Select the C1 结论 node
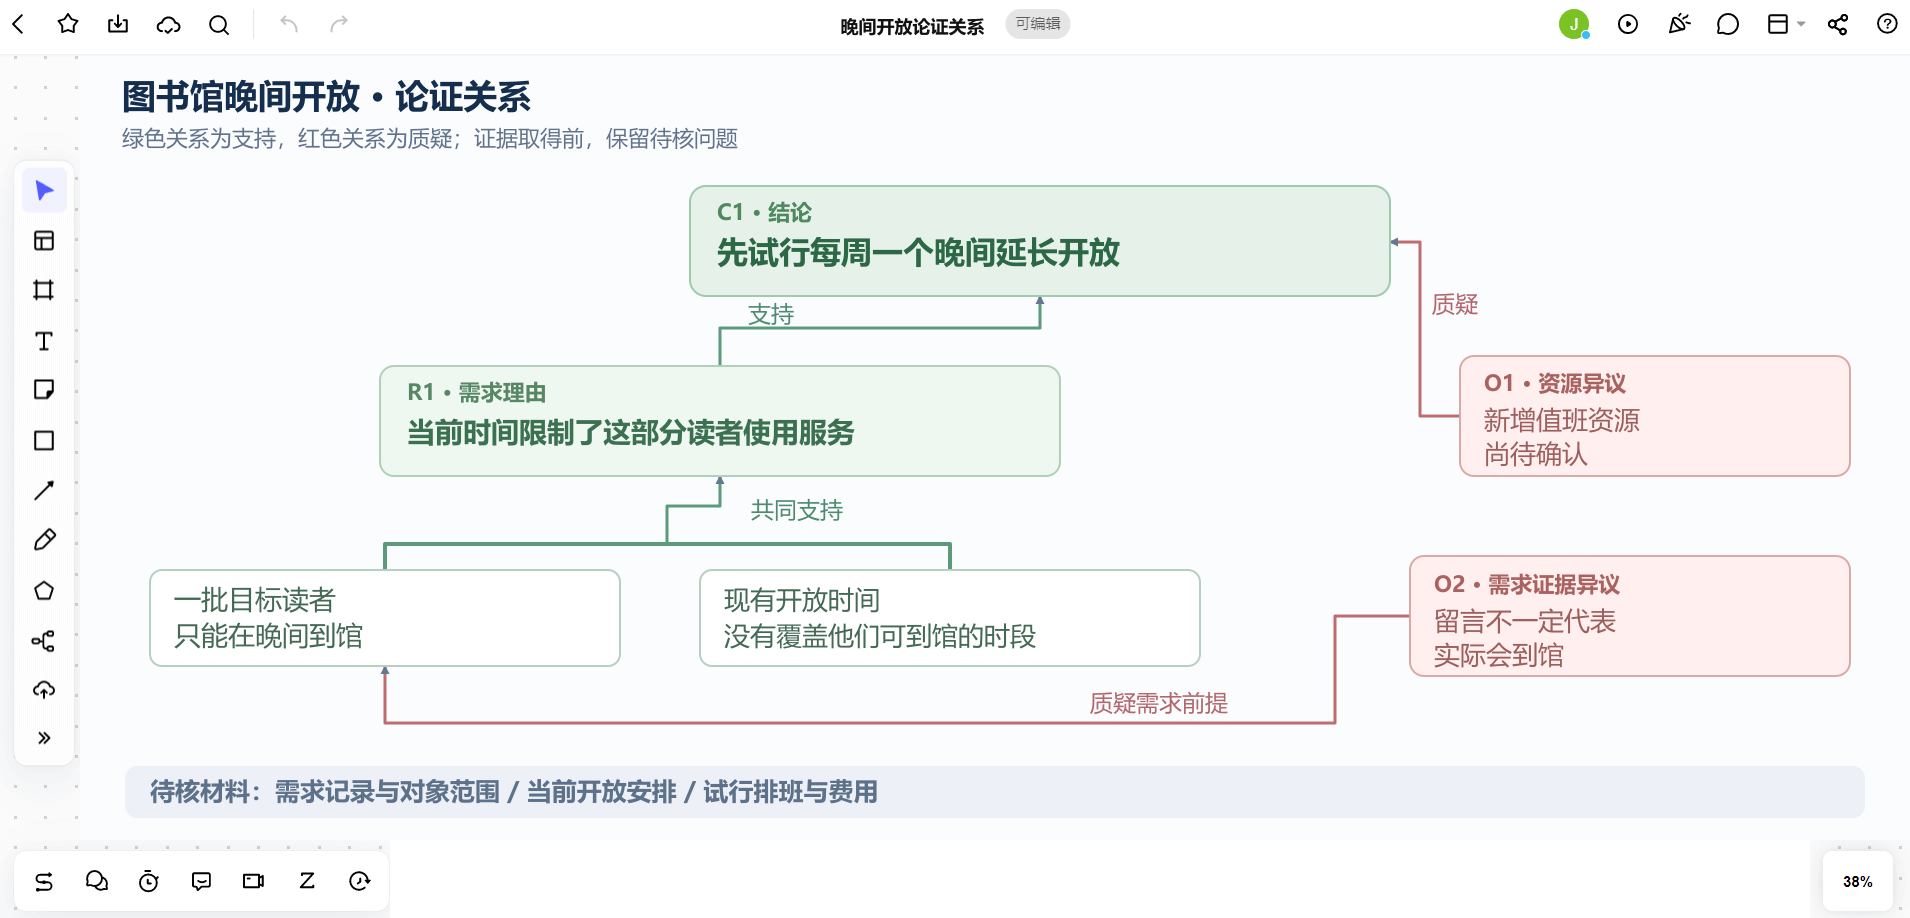 pos(1040,241)
